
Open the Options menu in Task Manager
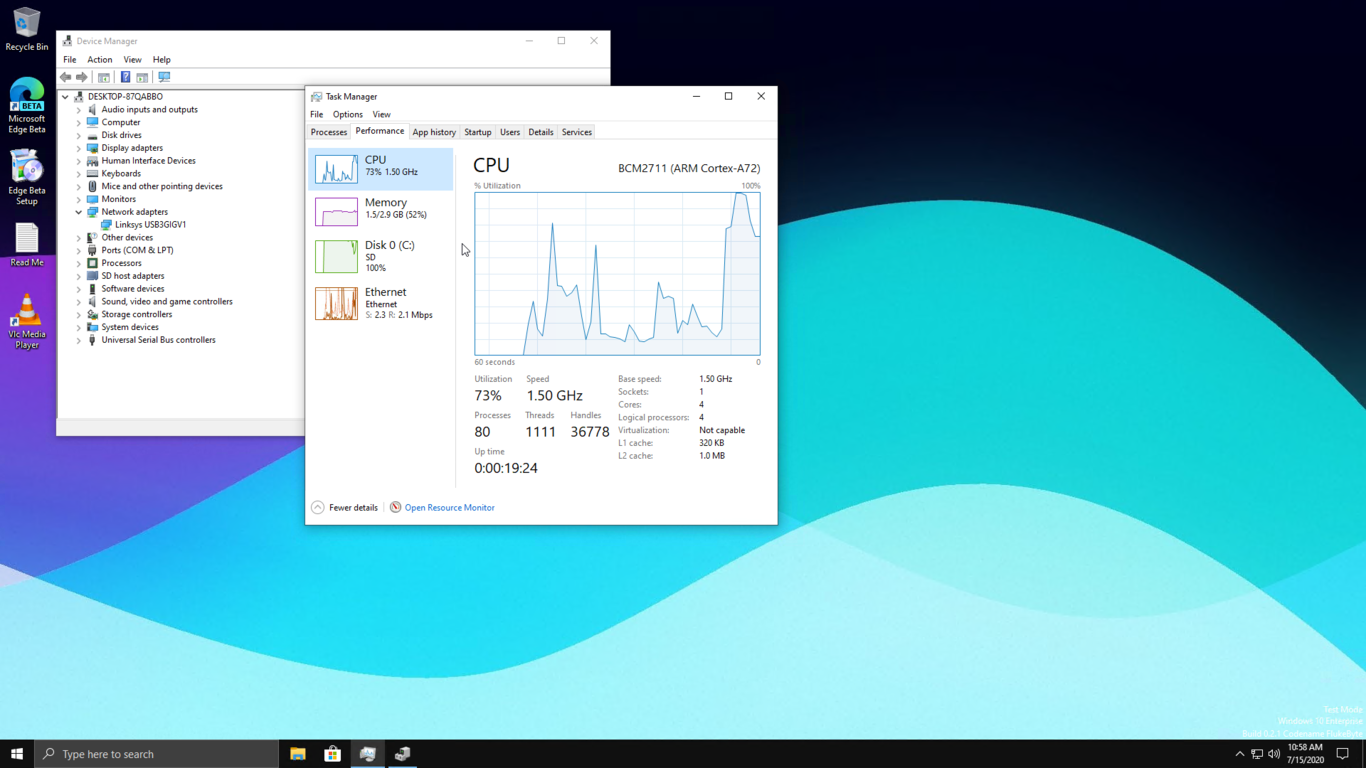[x=347, y=114]
